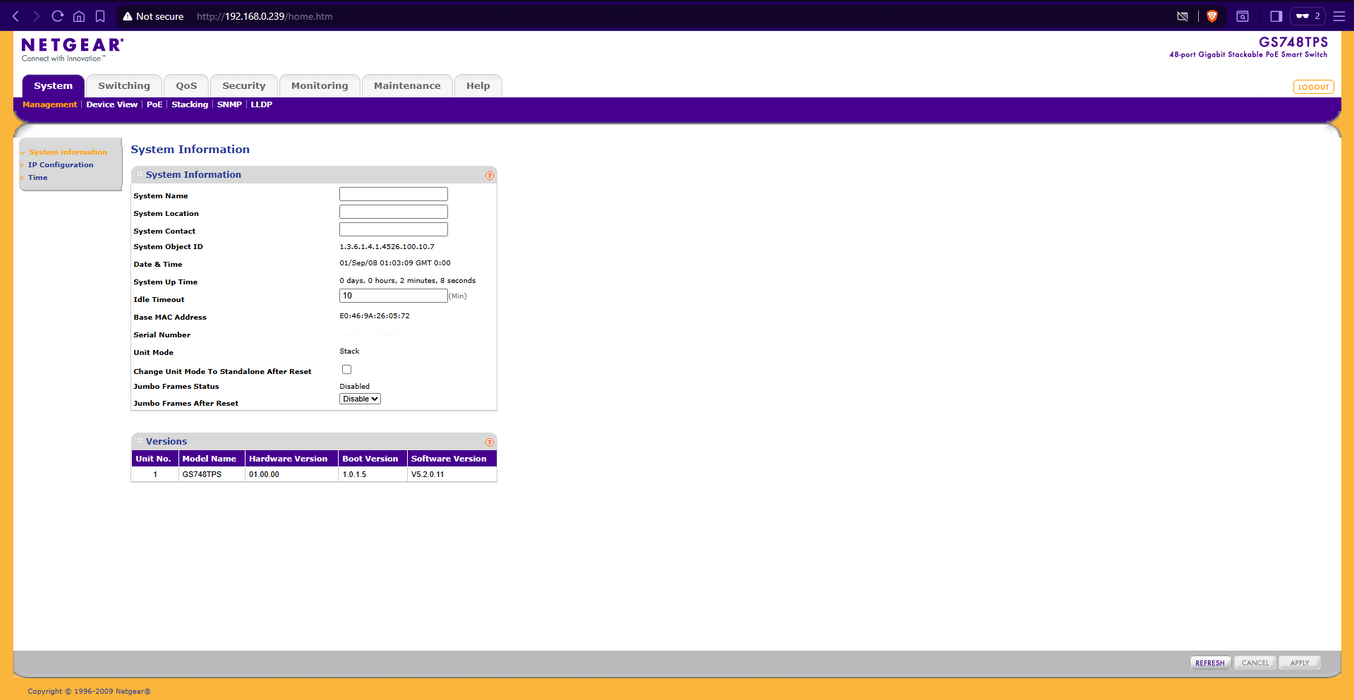Expand the IP Configuration sidebar item

pos(60,165)
